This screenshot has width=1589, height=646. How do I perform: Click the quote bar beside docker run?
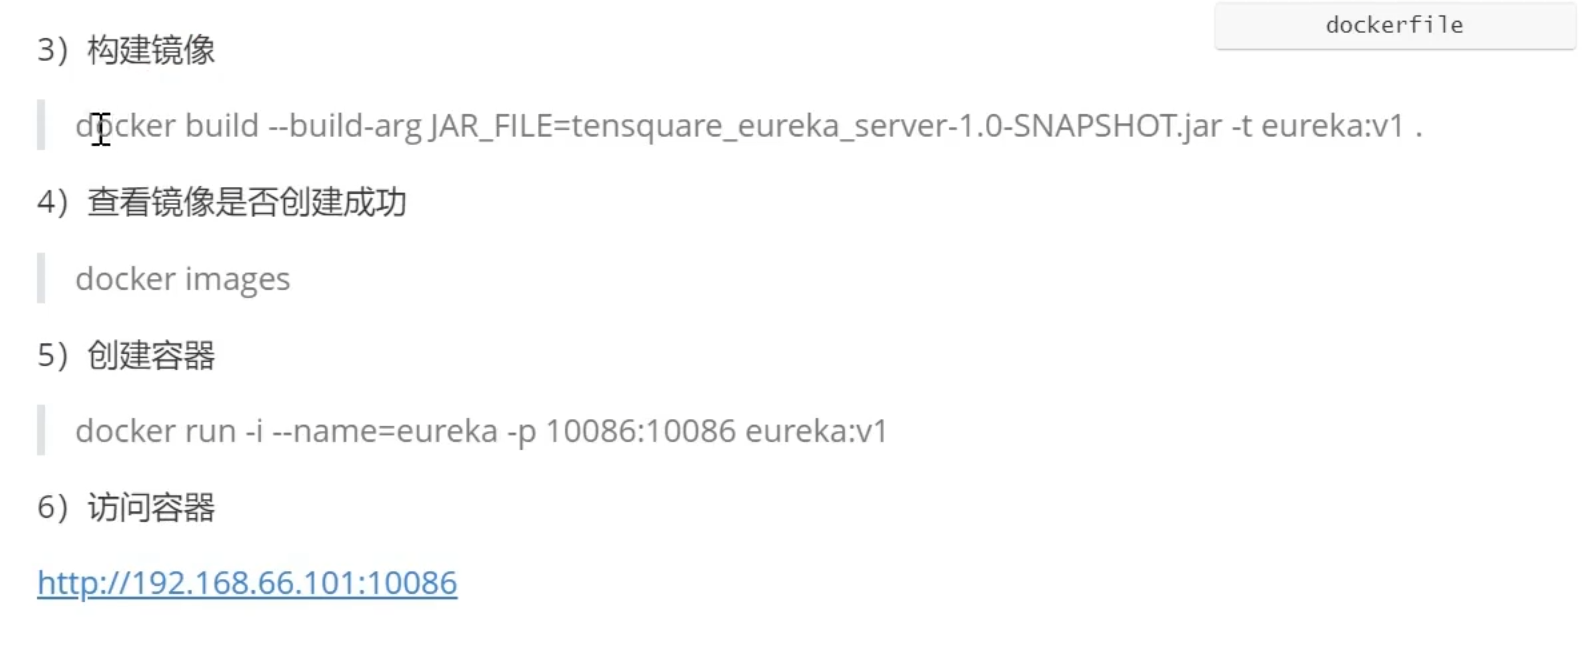click(41, 430)
